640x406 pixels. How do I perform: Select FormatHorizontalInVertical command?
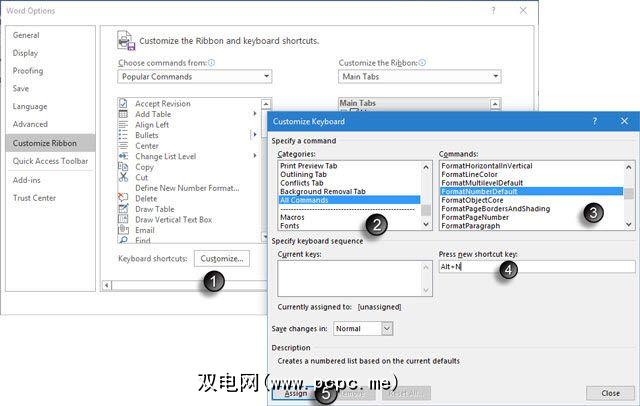click(x=487, y=166)
